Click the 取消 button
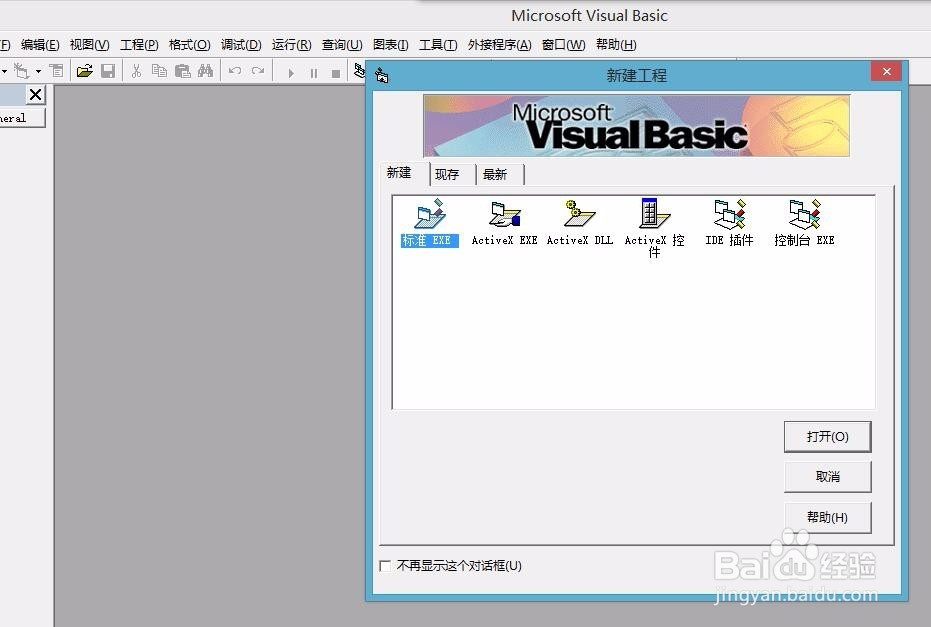 pyautogui.click(x=828, y=477)
